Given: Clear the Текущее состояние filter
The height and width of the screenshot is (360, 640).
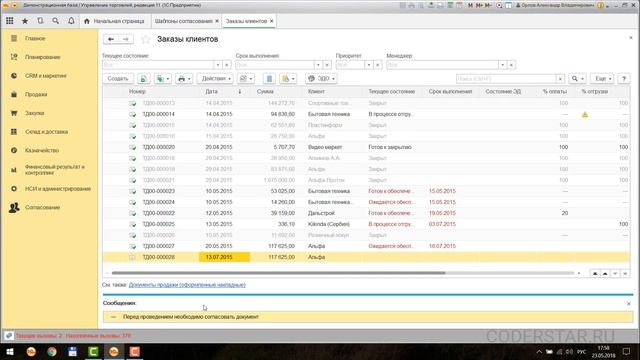Looking at the screenshot, I should (227, 65).
